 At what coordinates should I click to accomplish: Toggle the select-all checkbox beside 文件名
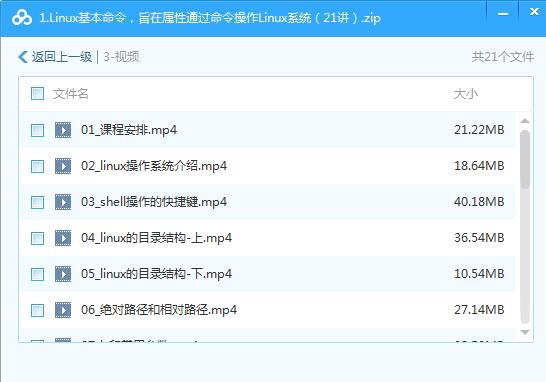pos(37,94)
